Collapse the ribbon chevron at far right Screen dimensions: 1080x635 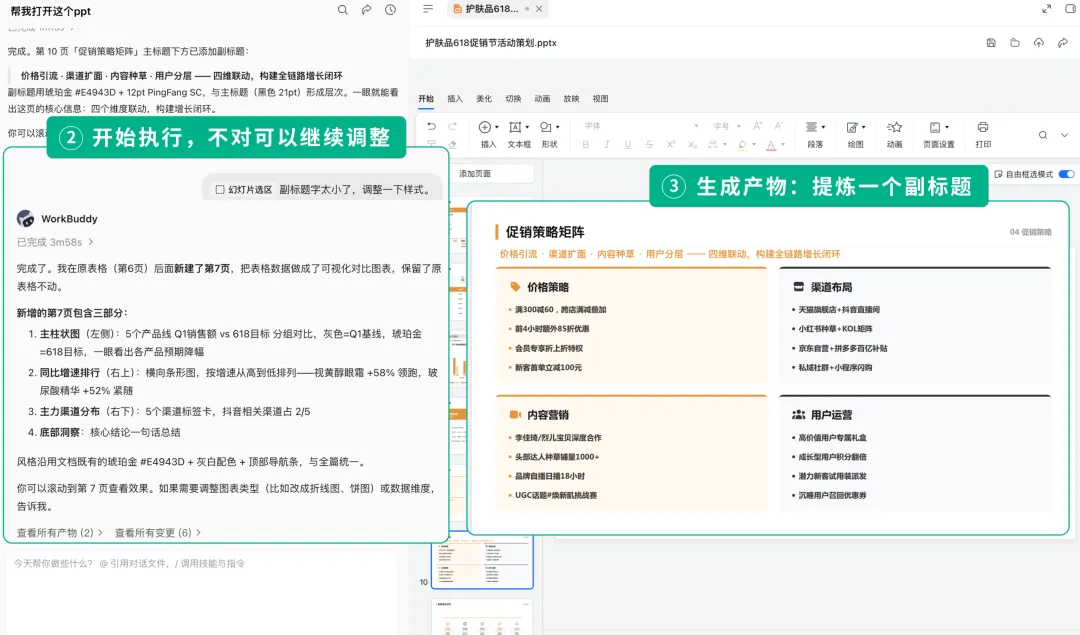tap(1064, 135)
